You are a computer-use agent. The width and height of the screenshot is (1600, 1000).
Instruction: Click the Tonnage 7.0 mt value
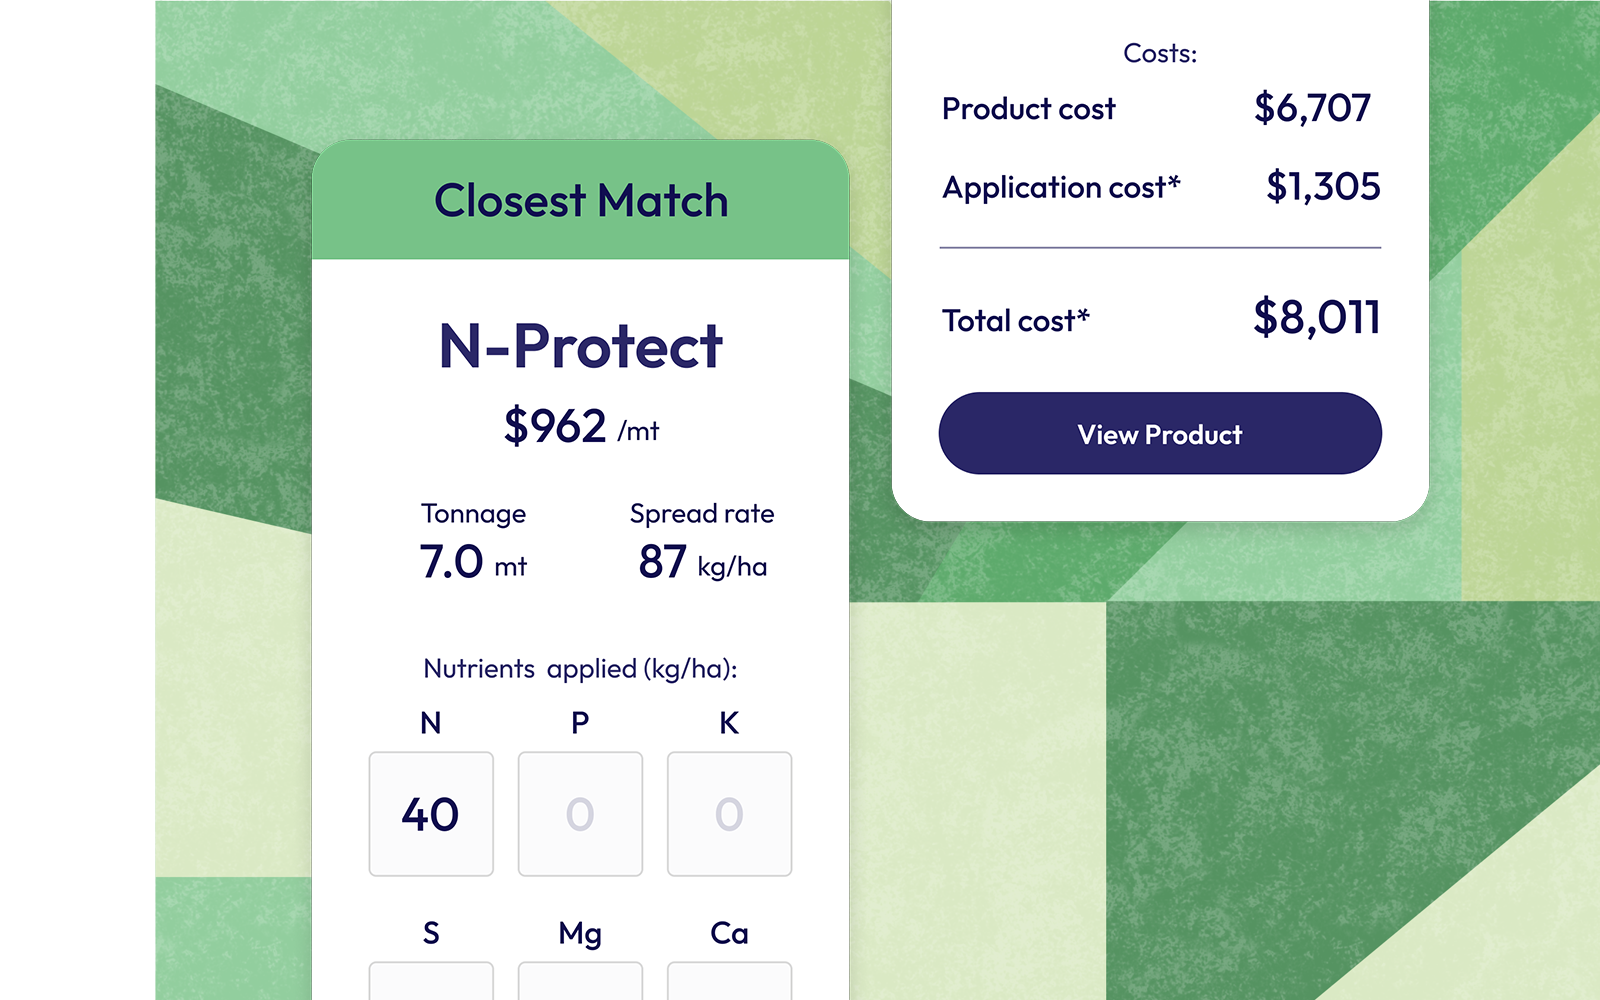473,562
